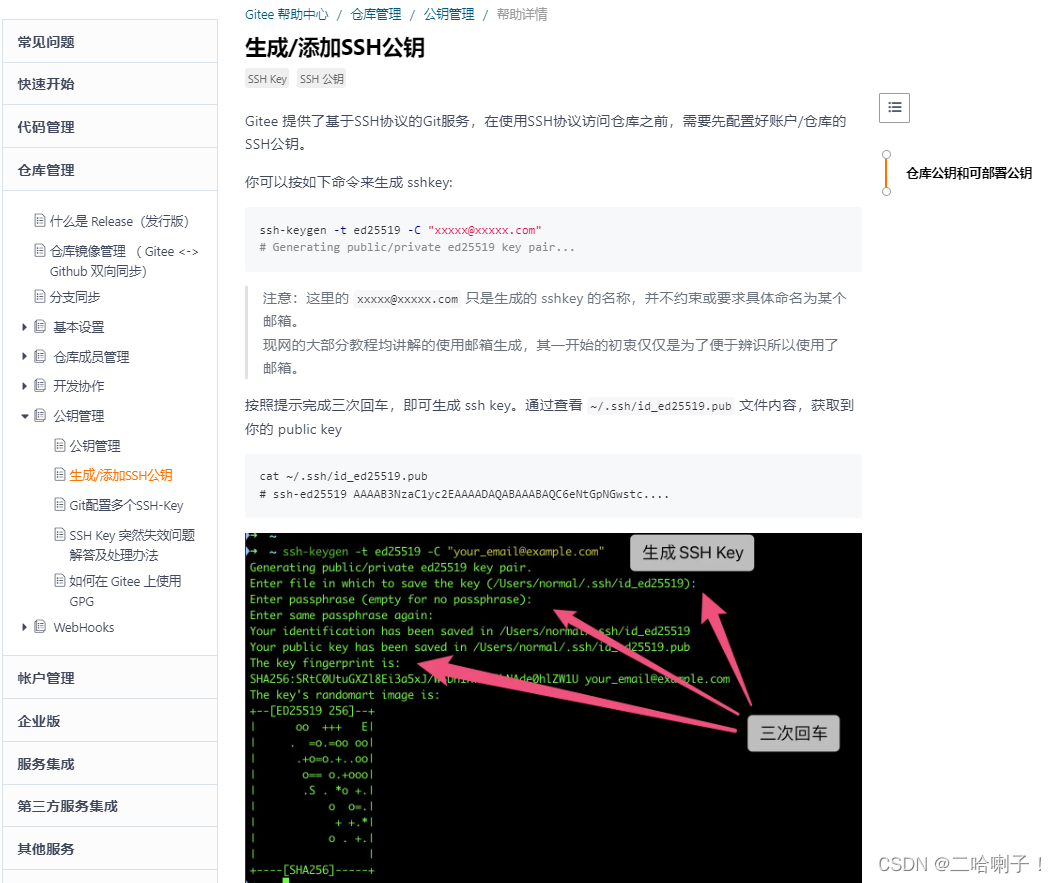
Task: Open 企业版 sidebar section
Action: click(110, 721)
